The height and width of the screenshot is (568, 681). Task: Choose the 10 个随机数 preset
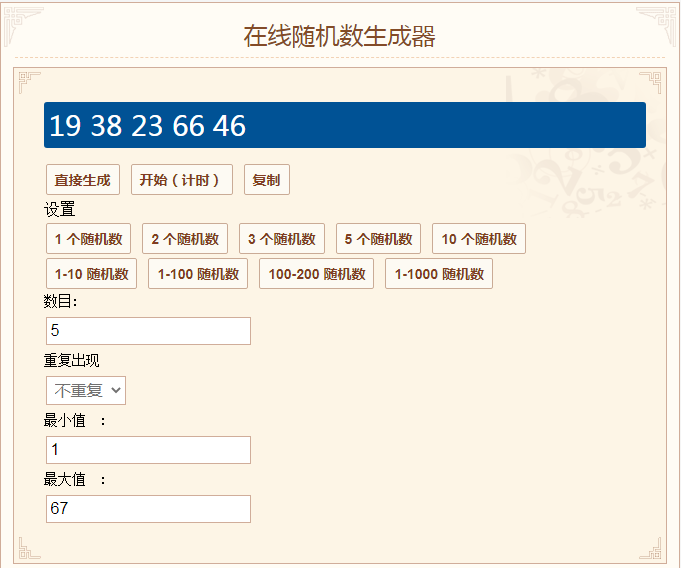(x=479, y=238)
